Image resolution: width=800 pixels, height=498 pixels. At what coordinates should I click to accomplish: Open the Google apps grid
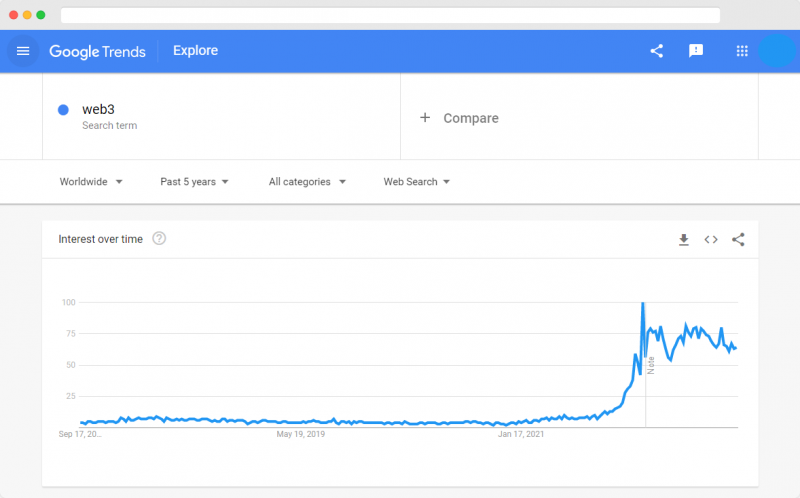point(742,51)
